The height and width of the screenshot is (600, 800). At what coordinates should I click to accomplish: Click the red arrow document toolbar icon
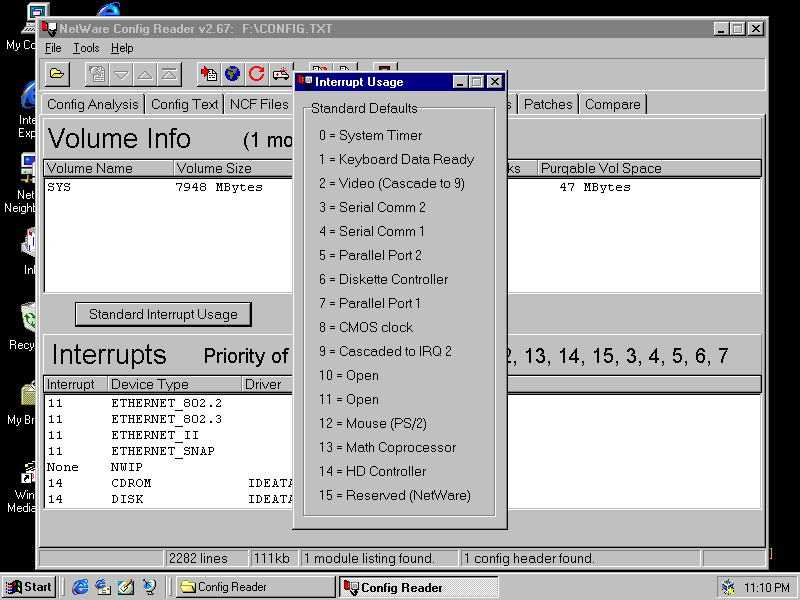209,74
